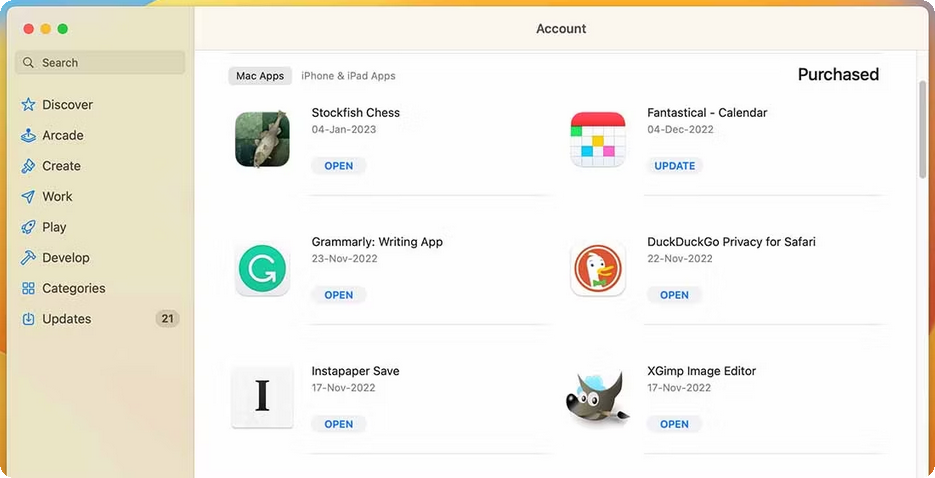The image size is (935, 478).
Task: Click the Create paintbrush icon
Action: tap(28, 166)
